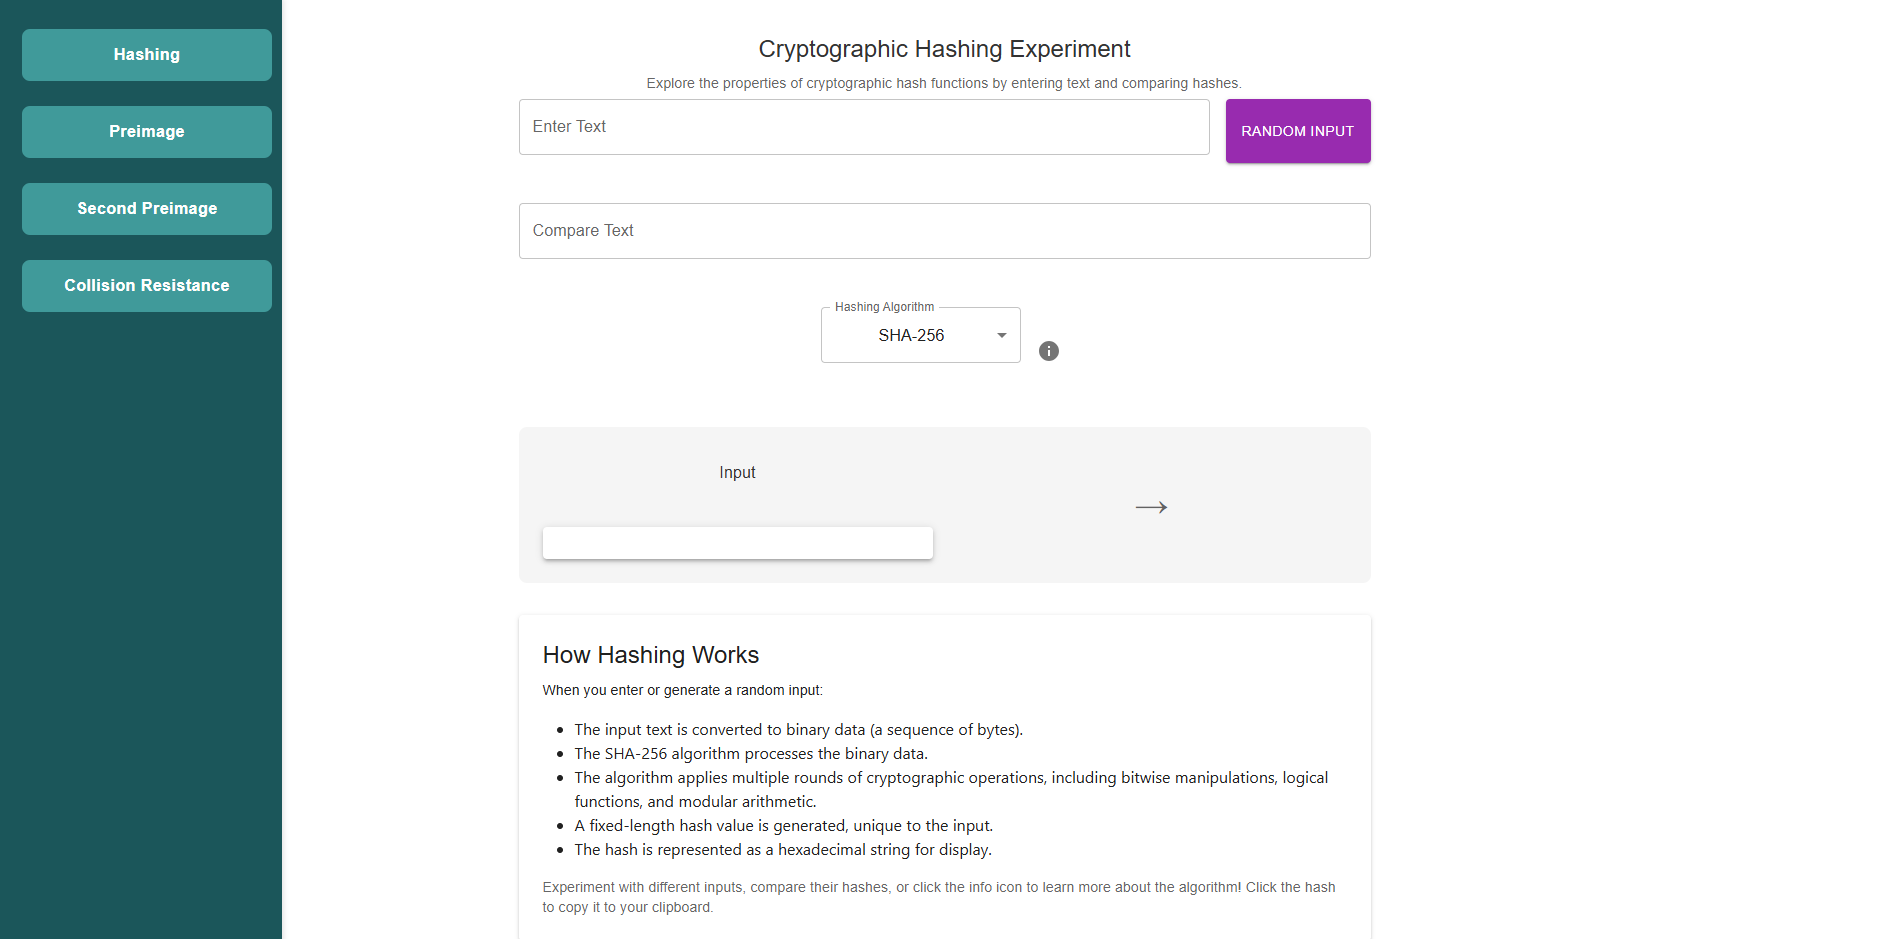
Task: Go to the Second Preimage section
Action: tap(147, 209)
